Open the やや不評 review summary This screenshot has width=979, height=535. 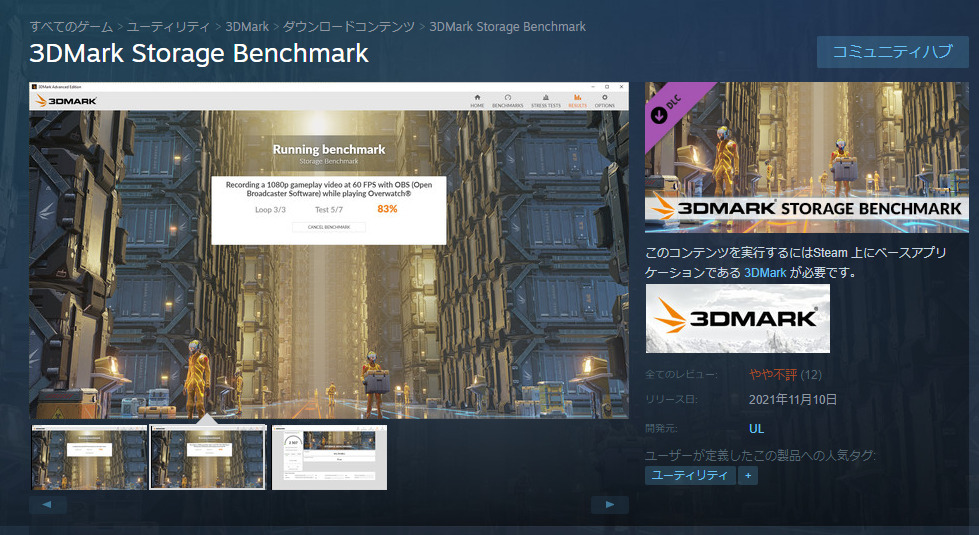pyautogui.click(x=773, y=375)
